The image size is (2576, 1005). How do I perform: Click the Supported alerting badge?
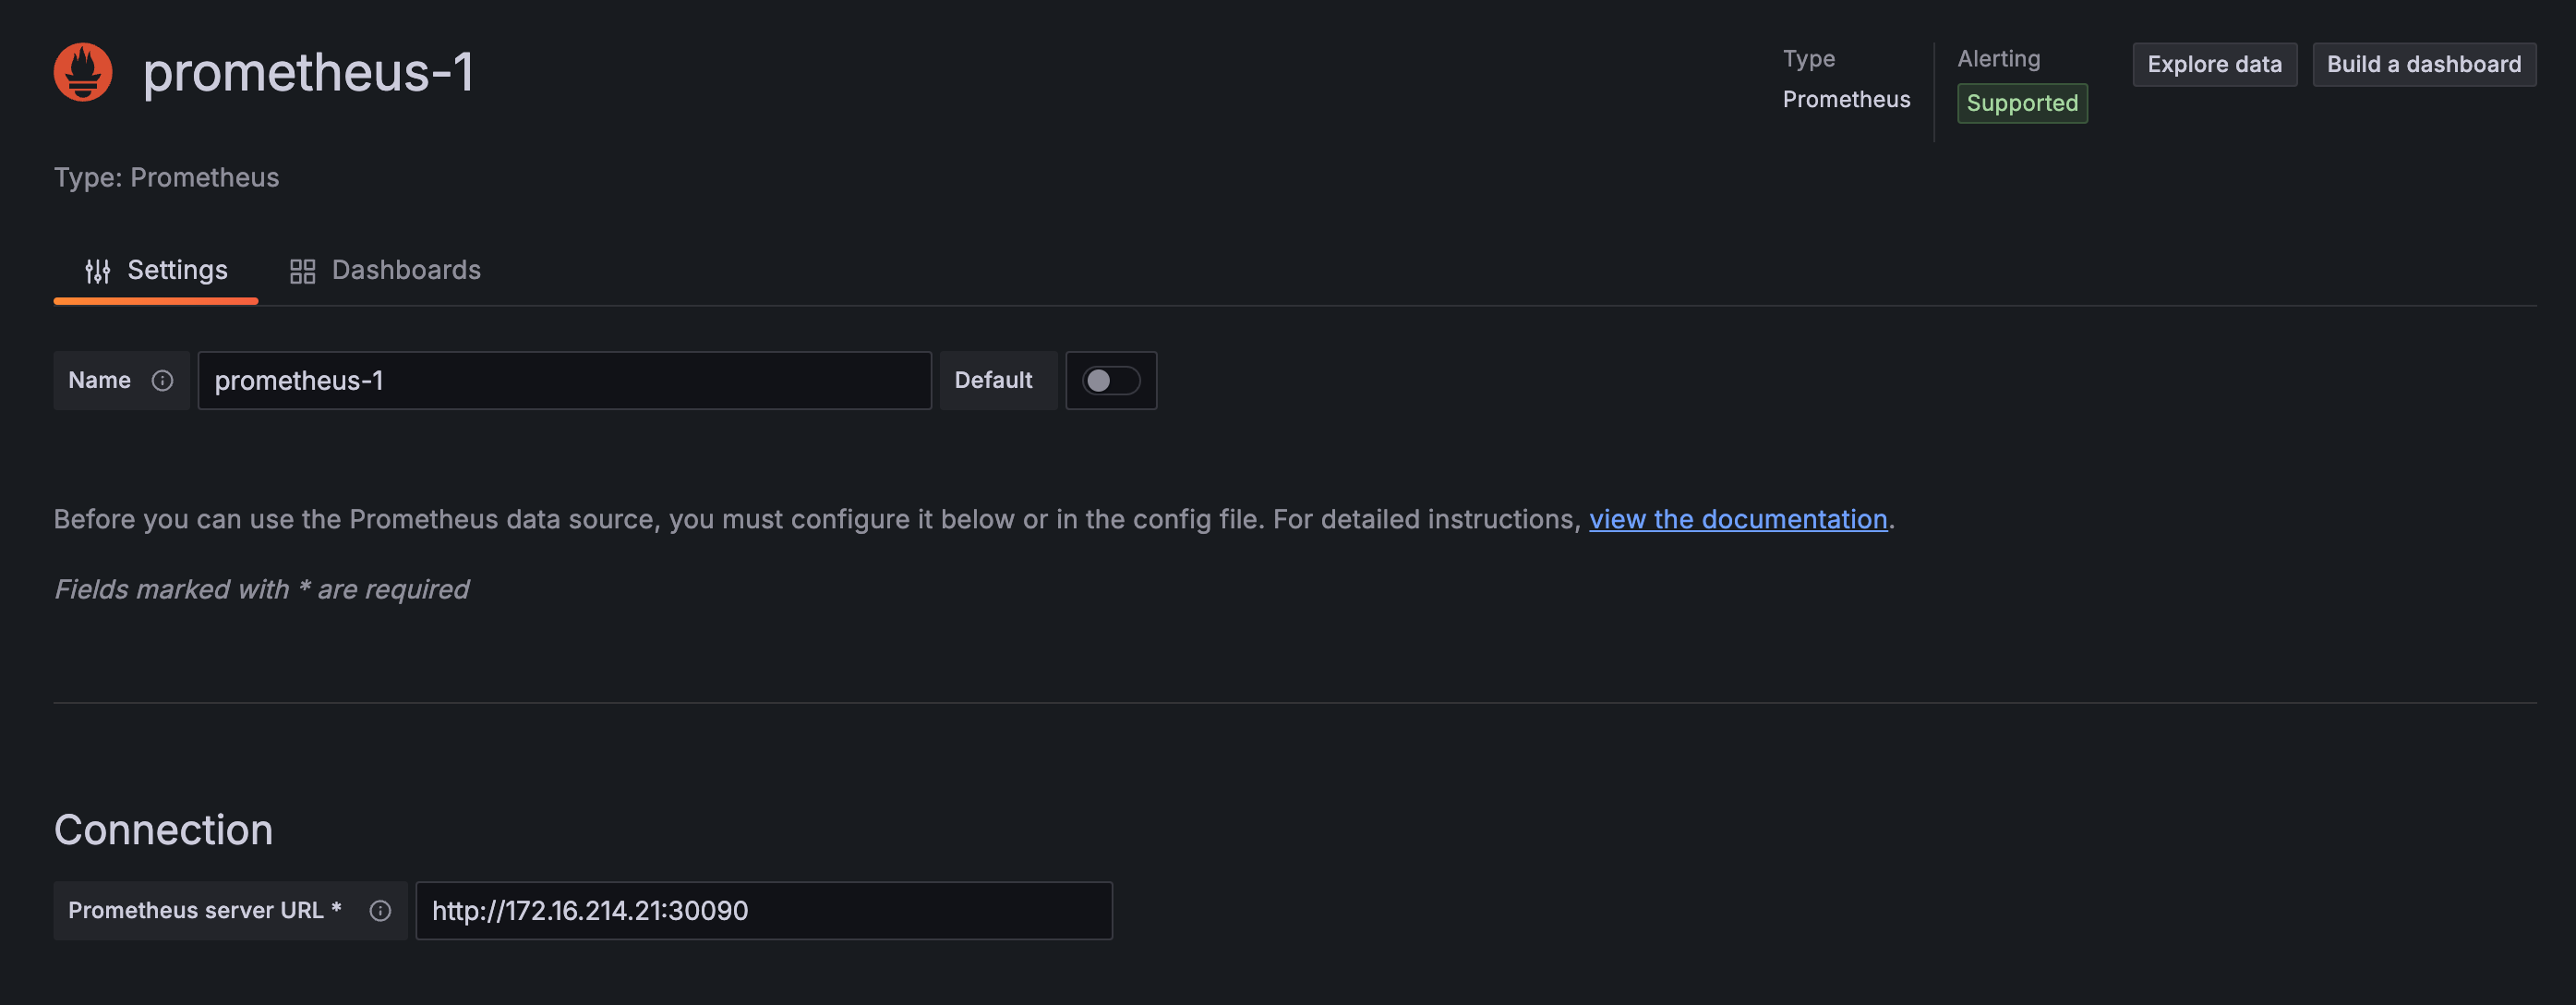tap(2022, 103)
